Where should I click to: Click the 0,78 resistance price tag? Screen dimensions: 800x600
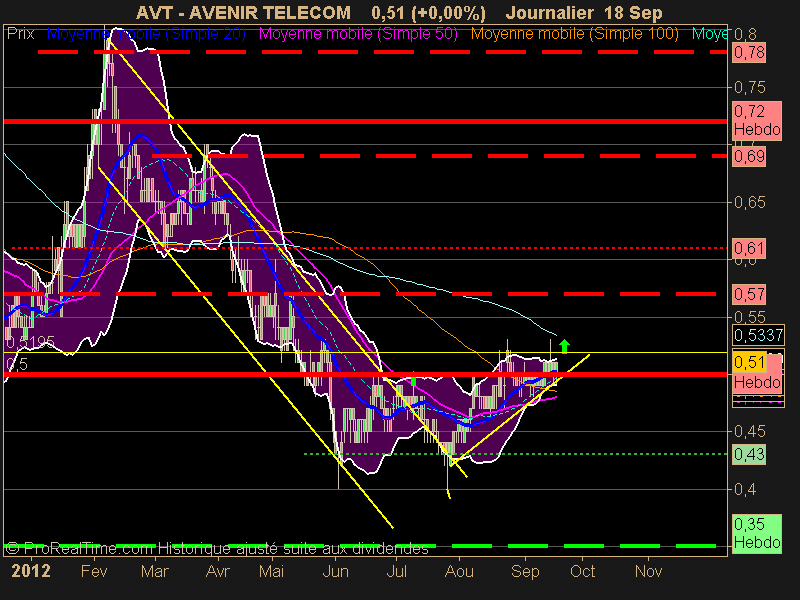749,53
